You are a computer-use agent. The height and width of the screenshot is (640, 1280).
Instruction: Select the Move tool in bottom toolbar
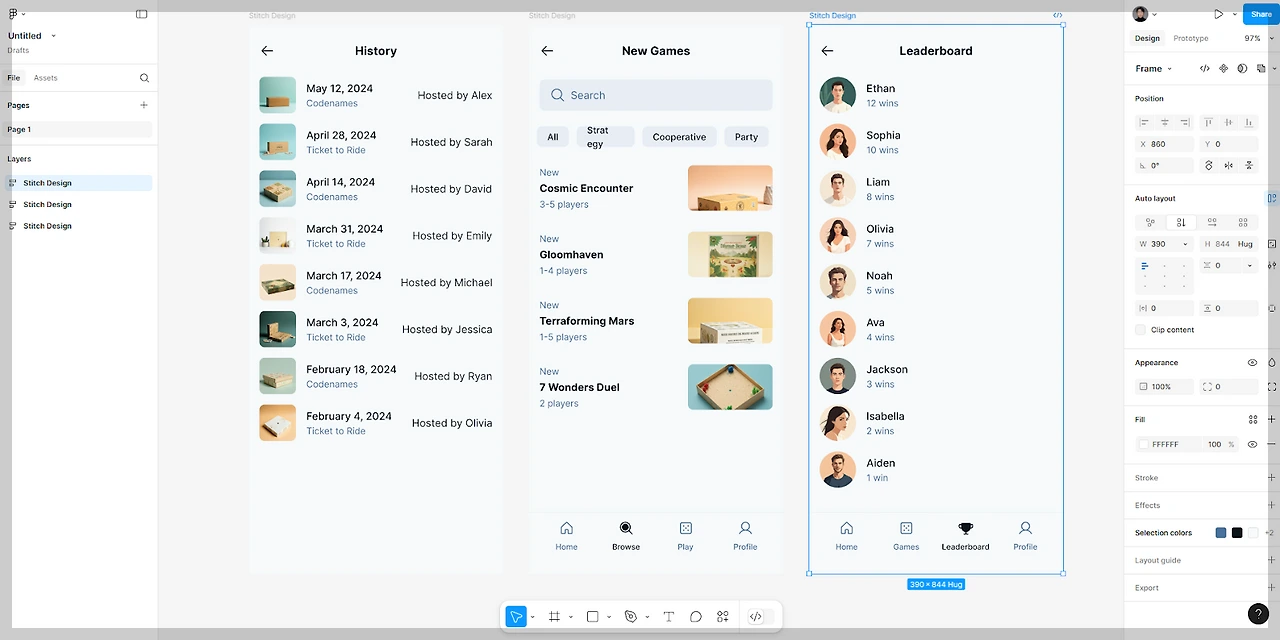pyautogui.click(x=516, y=617)
